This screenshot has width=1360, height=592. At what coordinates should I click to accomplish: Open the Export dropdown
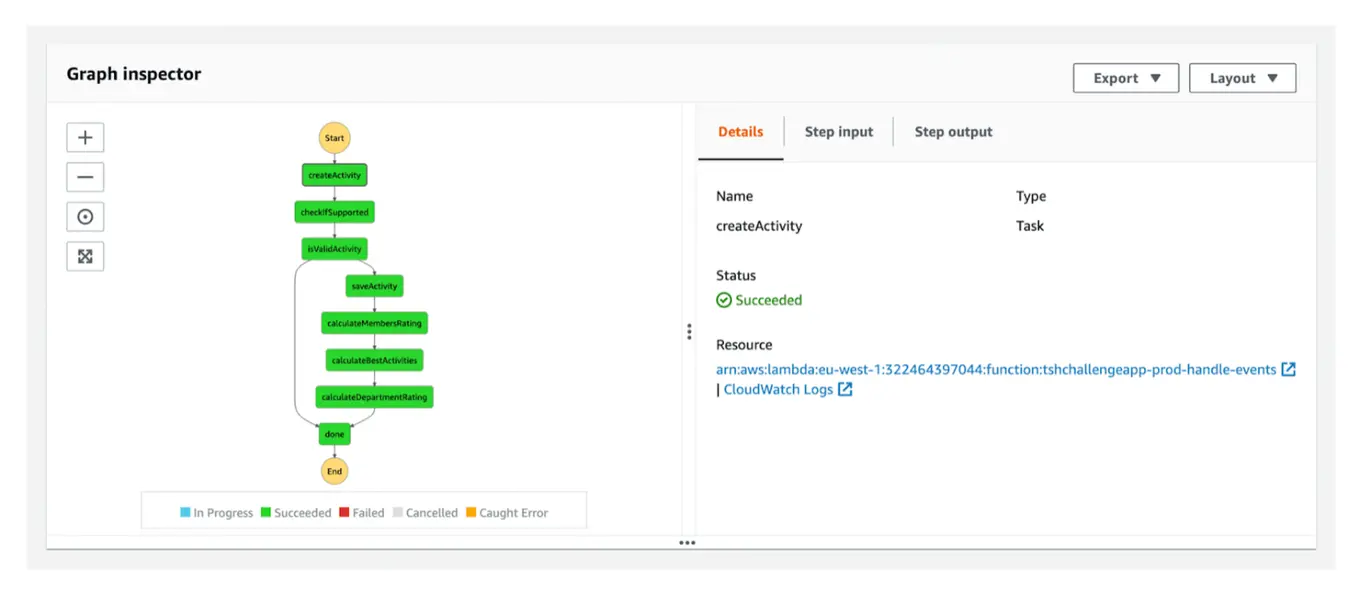click(x=1126, y=77)
